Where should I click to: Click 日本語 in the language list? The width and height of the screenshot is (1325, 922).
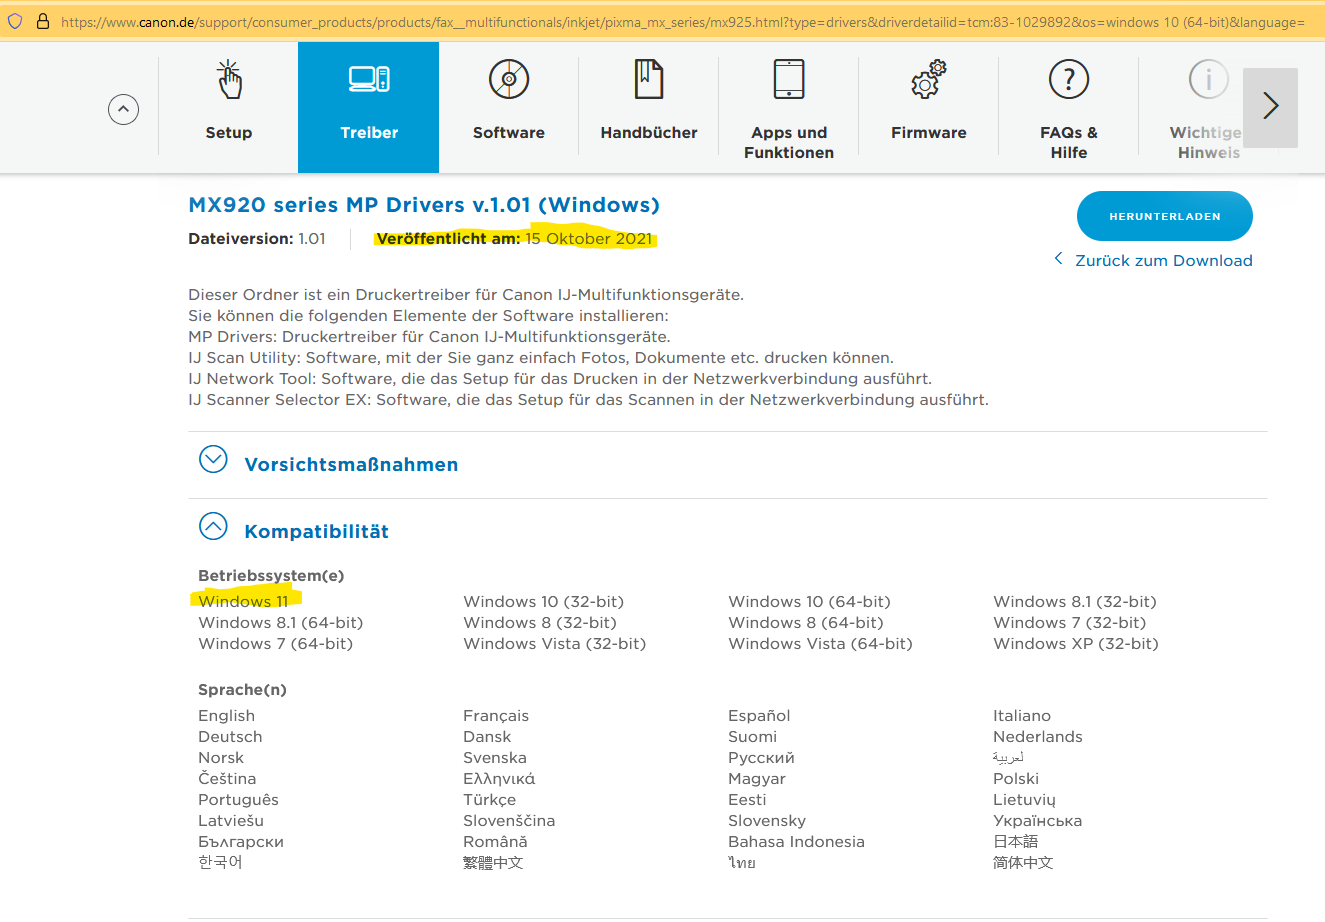click(1016, 842)
